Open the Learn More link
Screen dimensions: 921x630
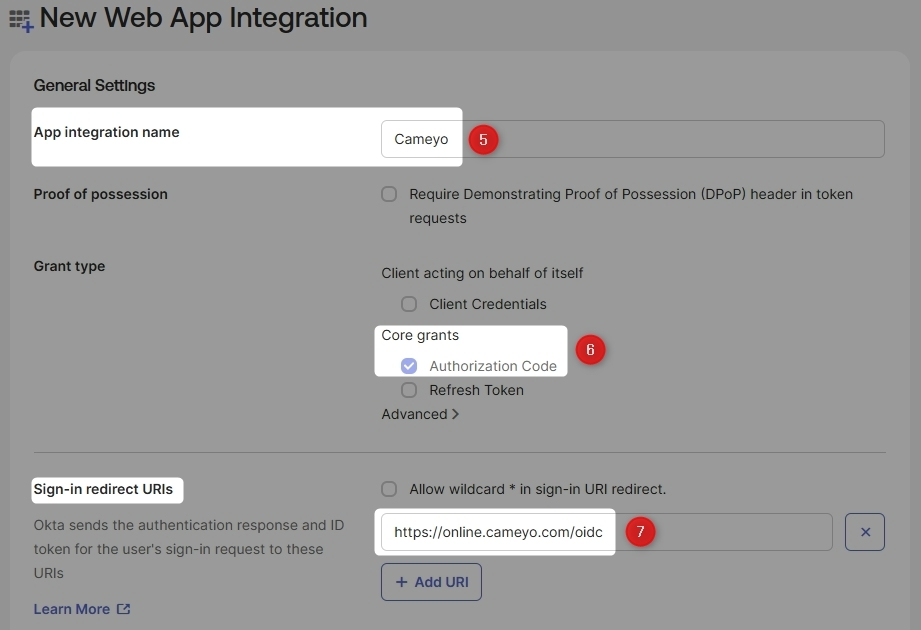(71, 609)
